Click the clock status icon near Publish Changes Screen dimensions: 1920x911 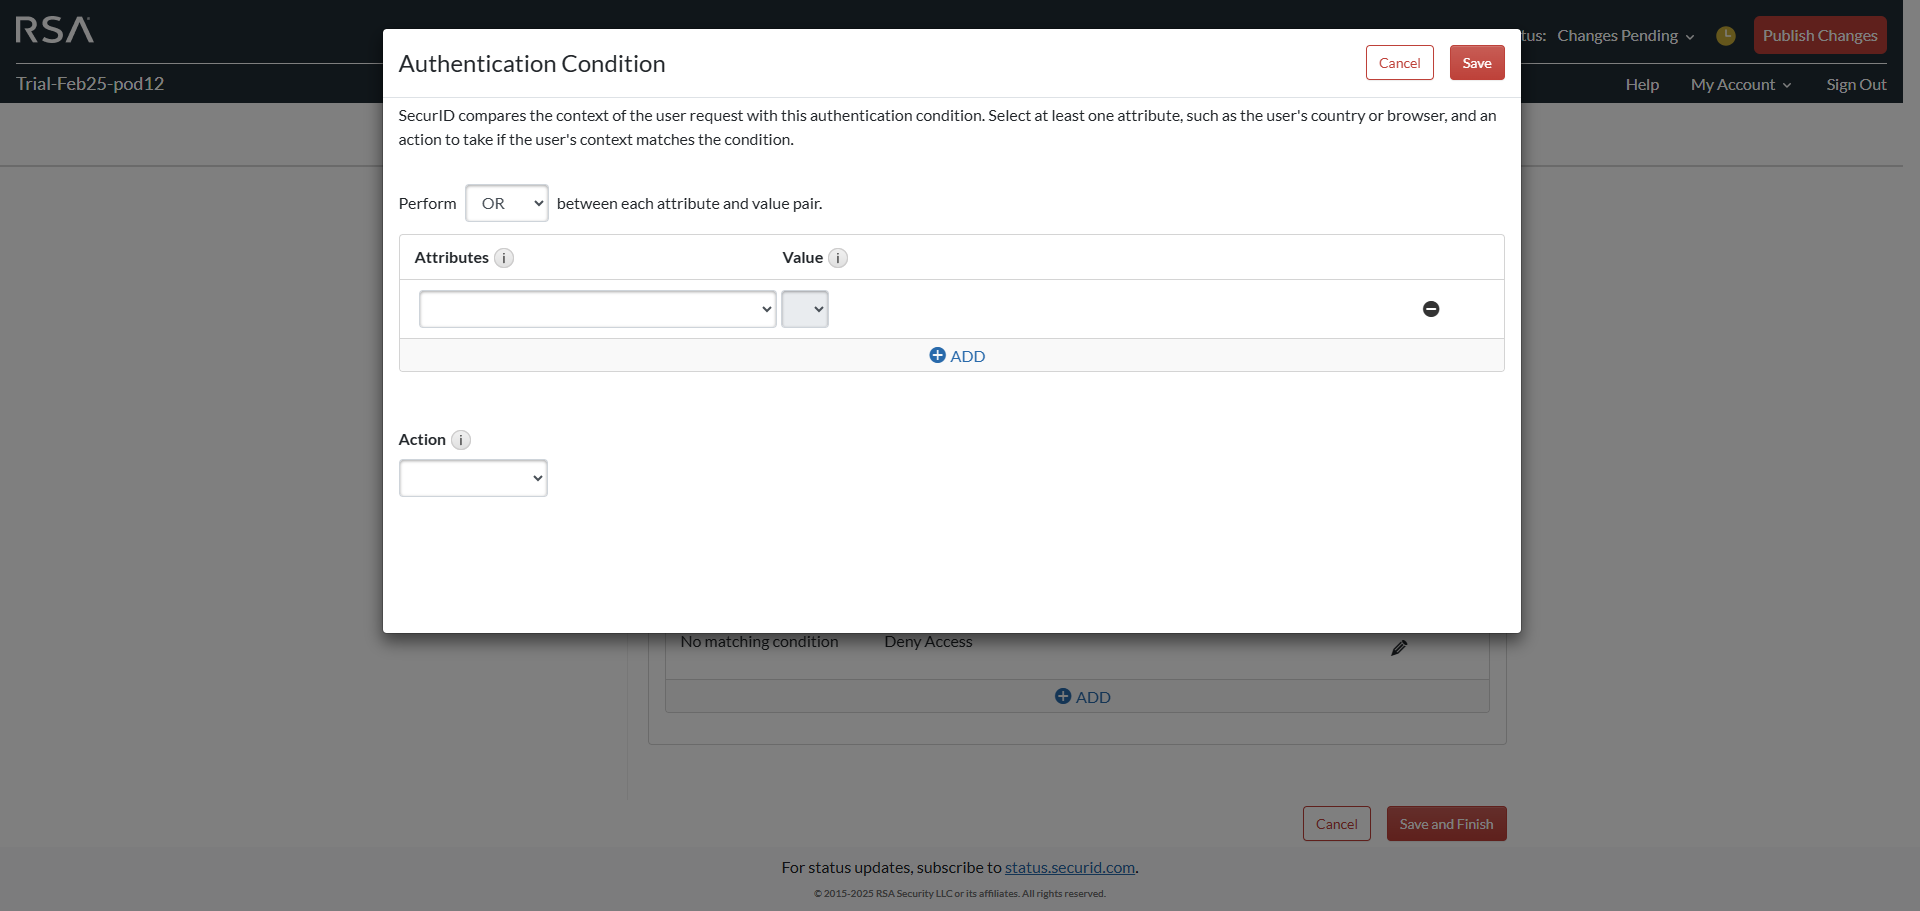(x=1726, y=35)
